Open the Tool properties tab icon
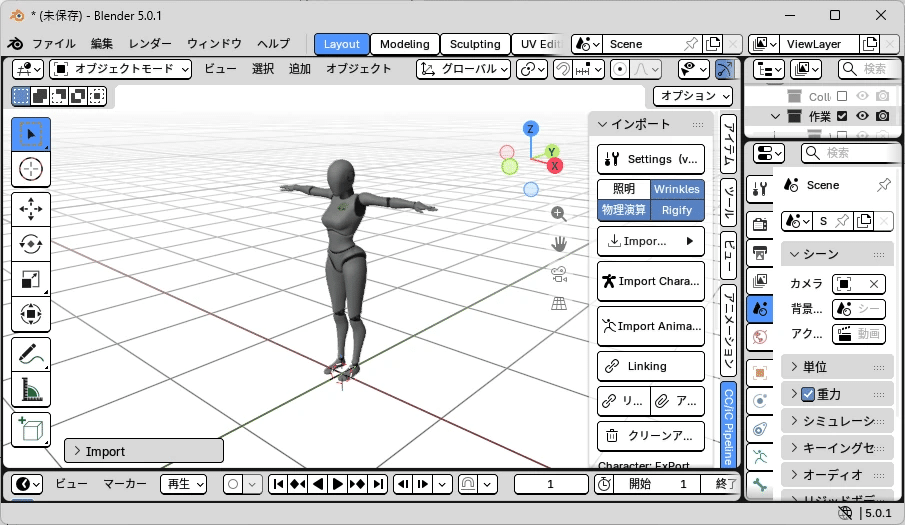905x525 pixels. coord(760,189)
